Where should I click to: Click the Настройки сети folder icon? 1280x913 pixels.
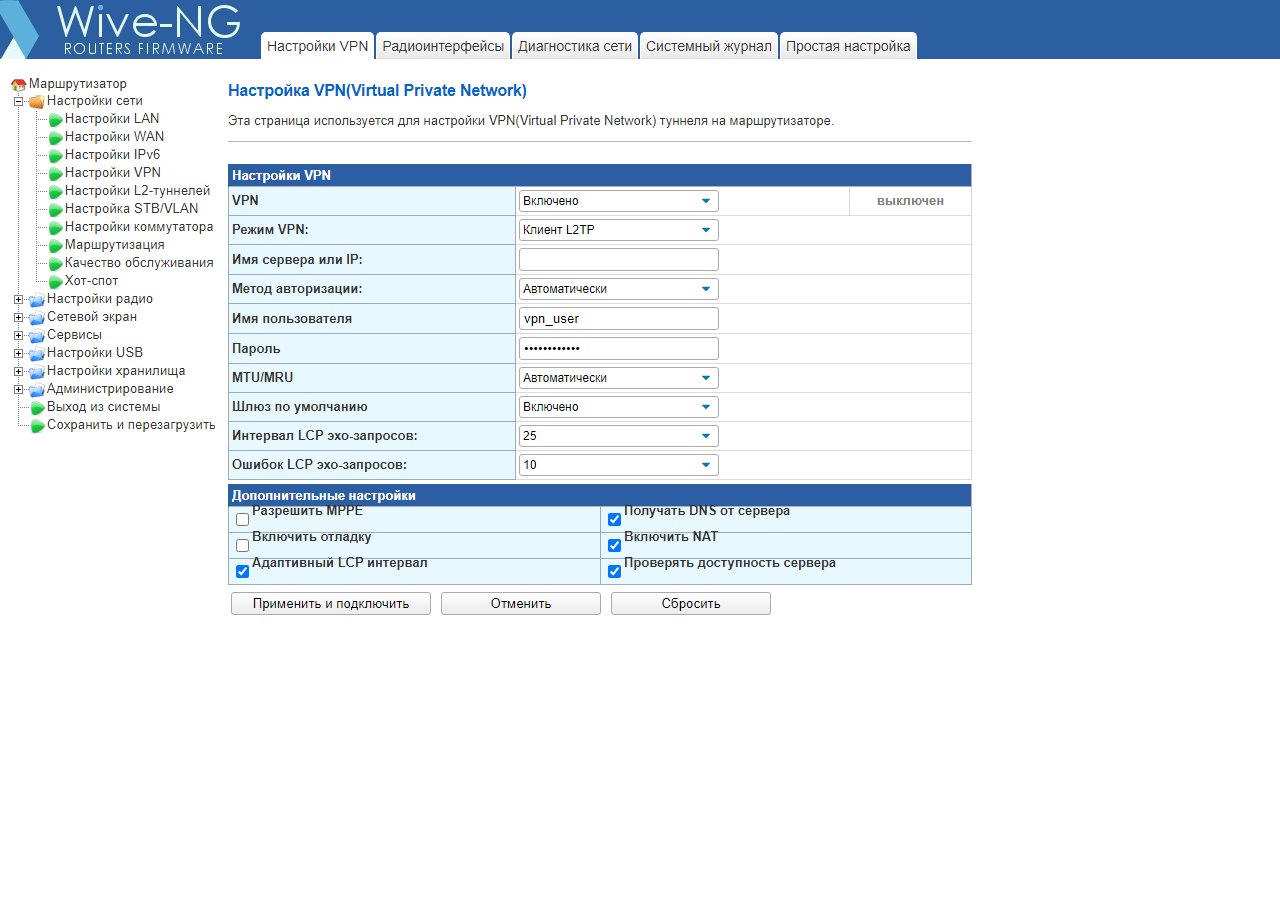[x=36, y=102]
